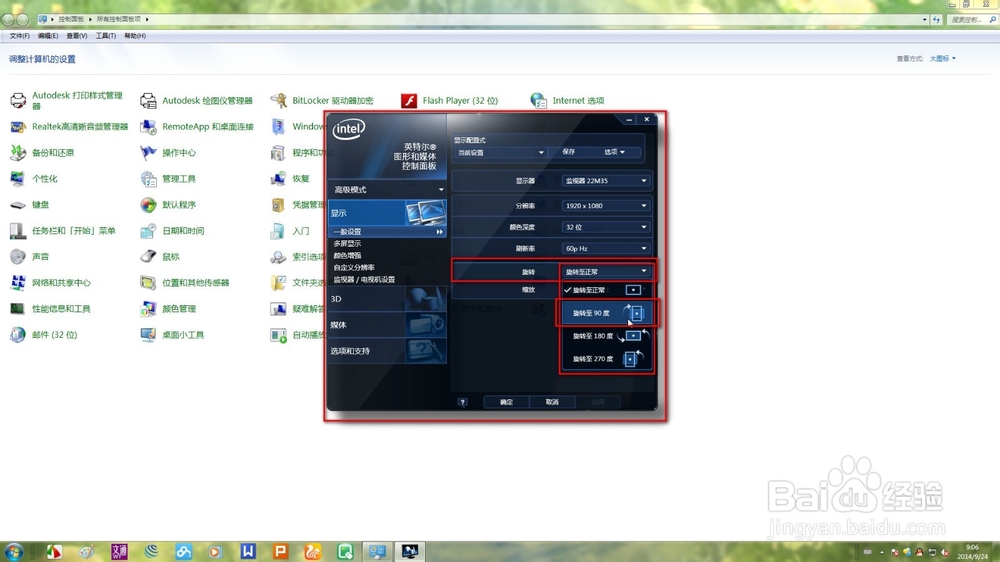Choose 旋转至 90 度 rotation option

[606, 313]
